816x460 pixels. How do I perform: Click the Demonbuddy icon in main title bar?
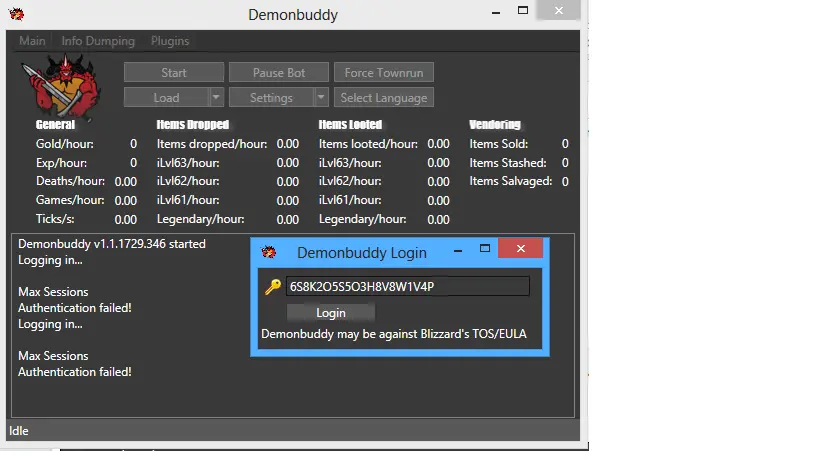tap(16, 14)
